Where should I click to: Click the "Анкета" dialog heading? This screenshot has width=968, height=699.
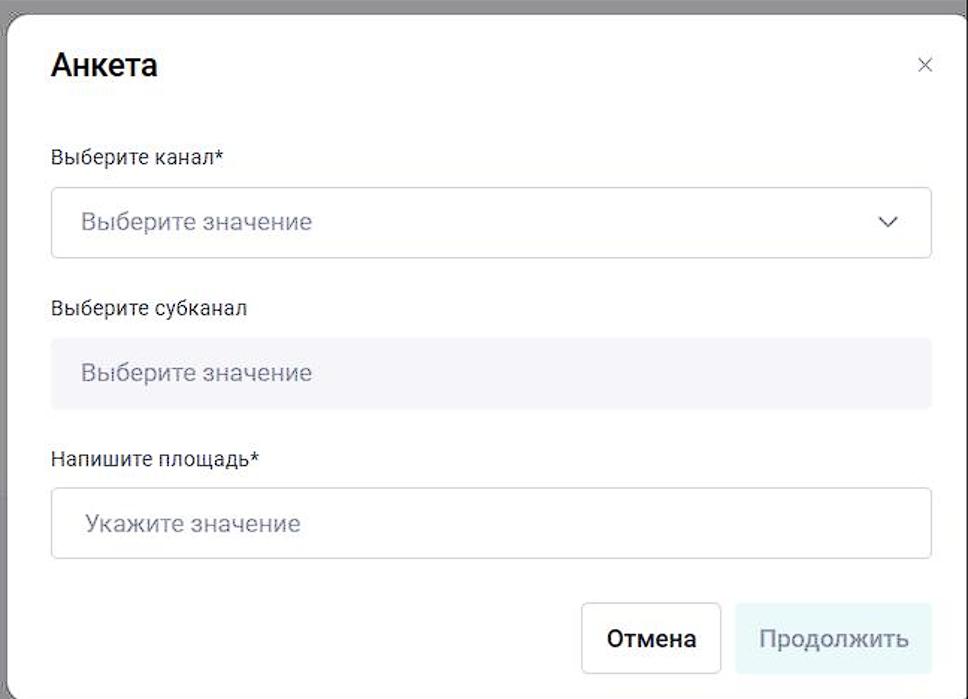point(104,66)
